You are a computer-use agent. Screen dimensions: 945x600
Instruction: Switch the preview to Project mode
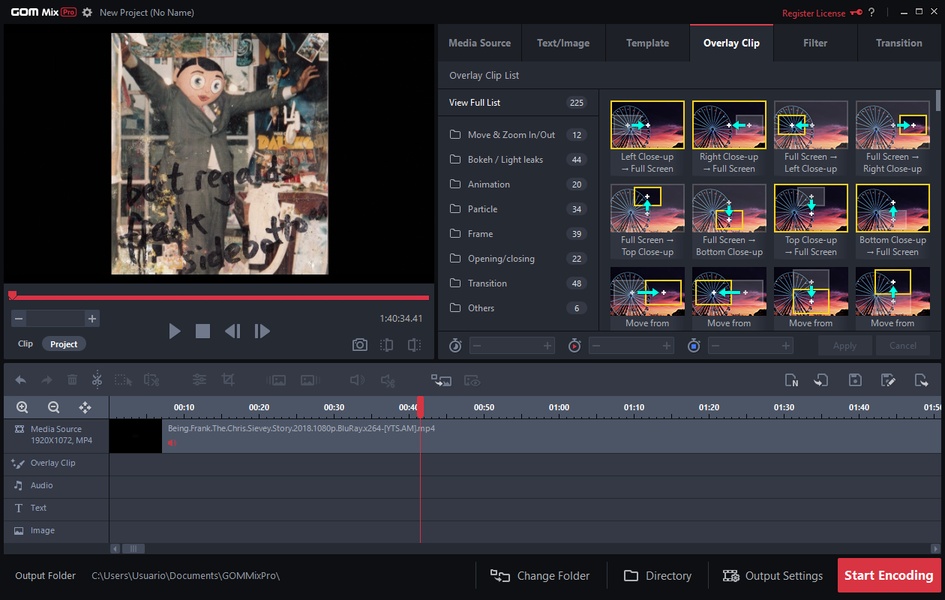(x=64, y=344)
